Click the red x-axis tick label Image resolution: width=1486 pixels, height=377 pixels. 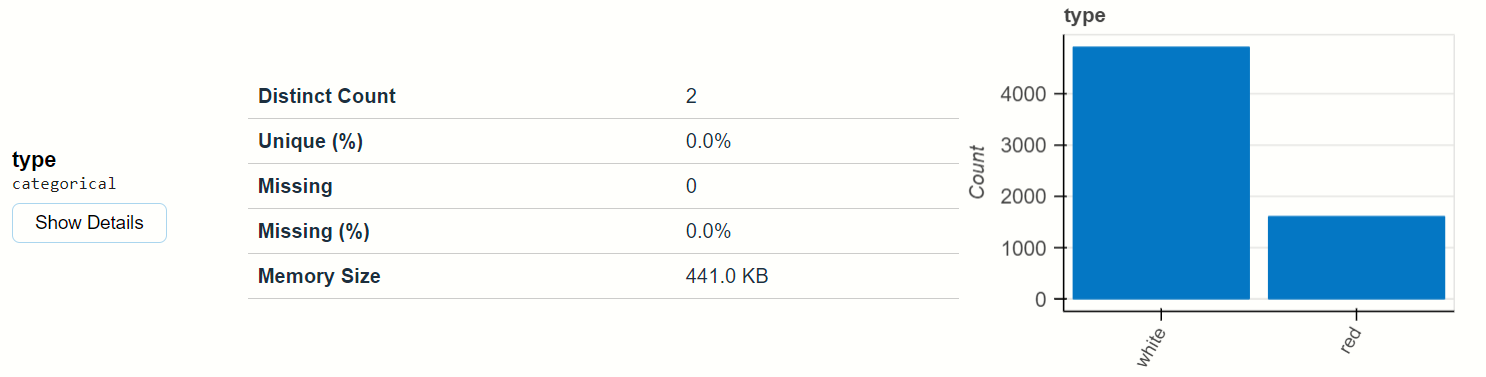pyautogui.click(x=1351, y=338)
